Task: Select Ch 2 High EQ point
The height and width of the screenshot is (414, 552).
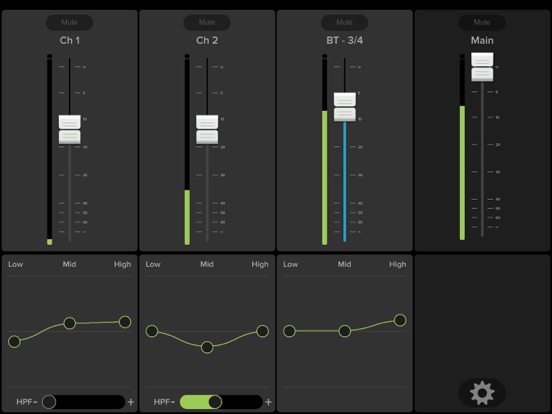Action: (263, 331)
